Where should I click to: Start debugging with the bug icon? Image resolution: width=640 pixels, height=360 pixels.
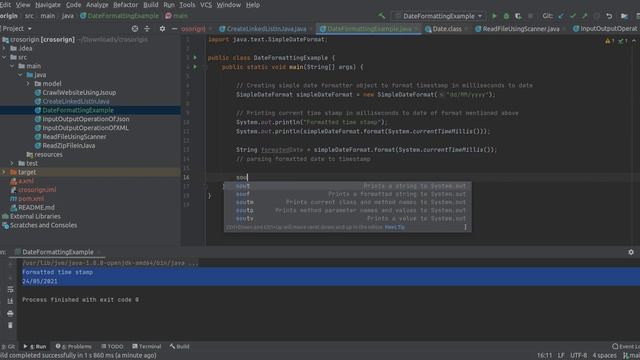(x=506, y=16)
